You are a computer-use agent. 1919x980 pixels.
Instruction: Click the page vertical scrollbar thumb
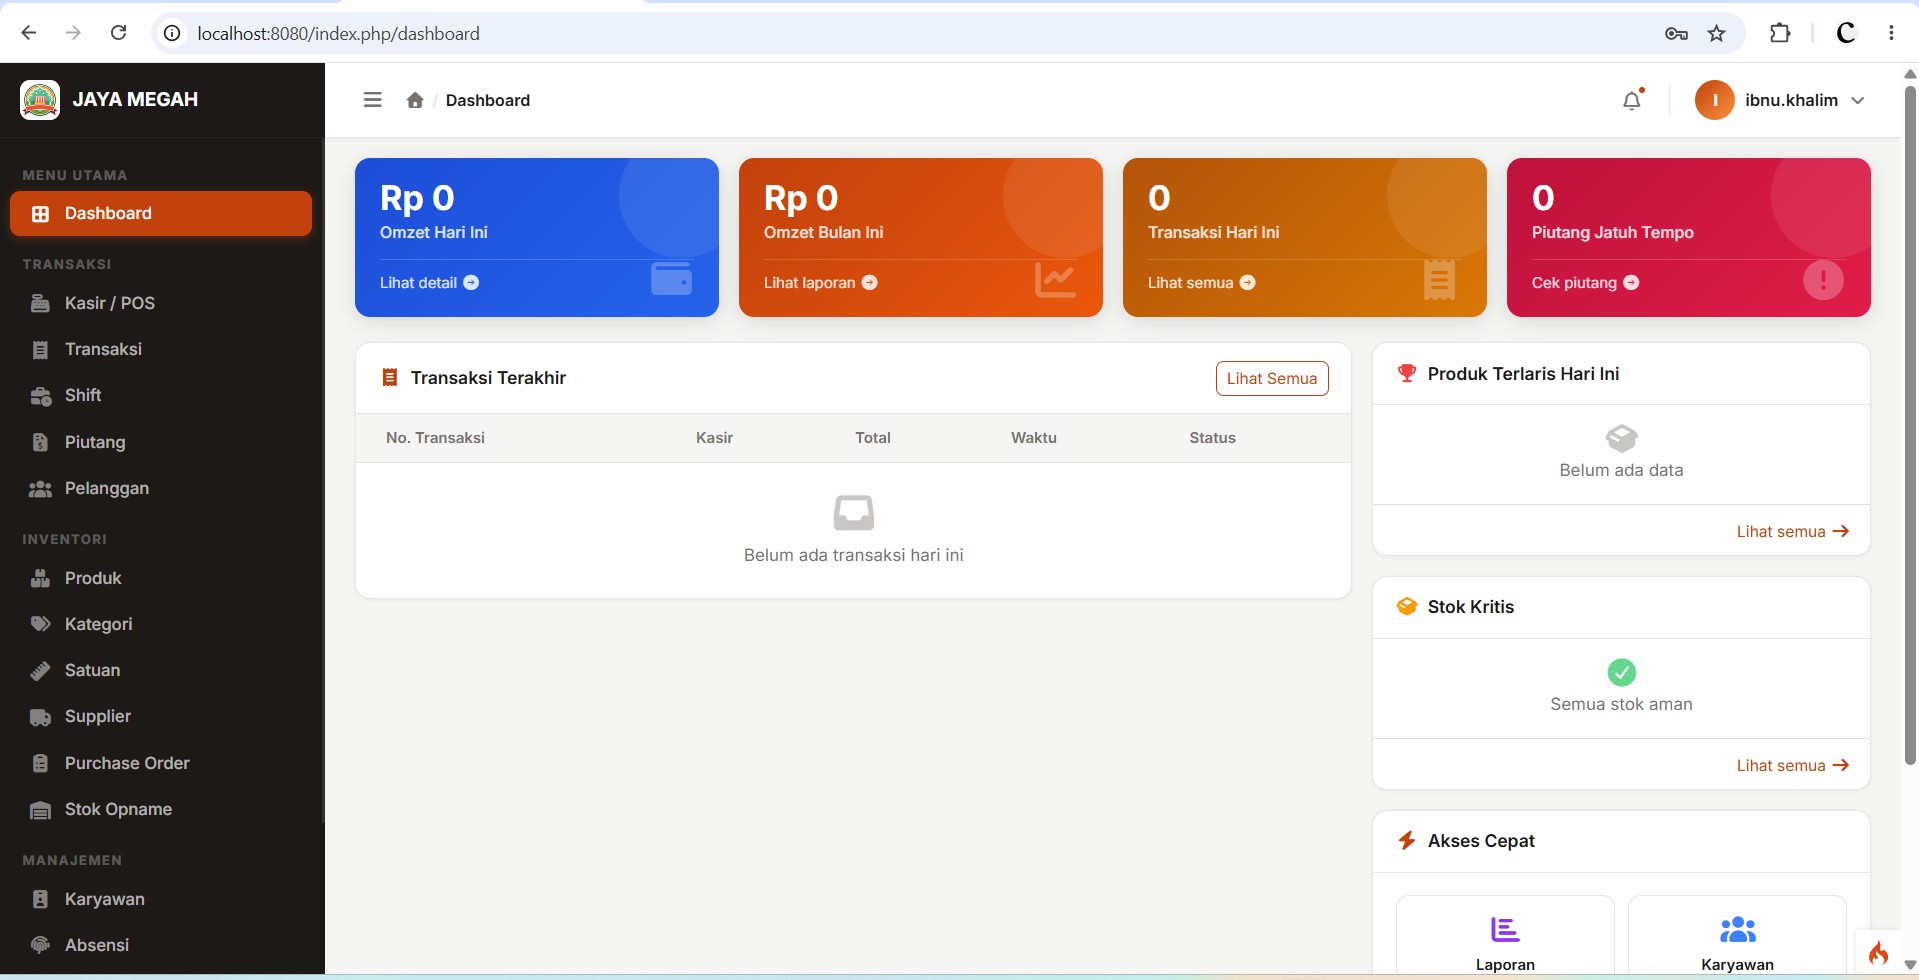coord(1910,424)
